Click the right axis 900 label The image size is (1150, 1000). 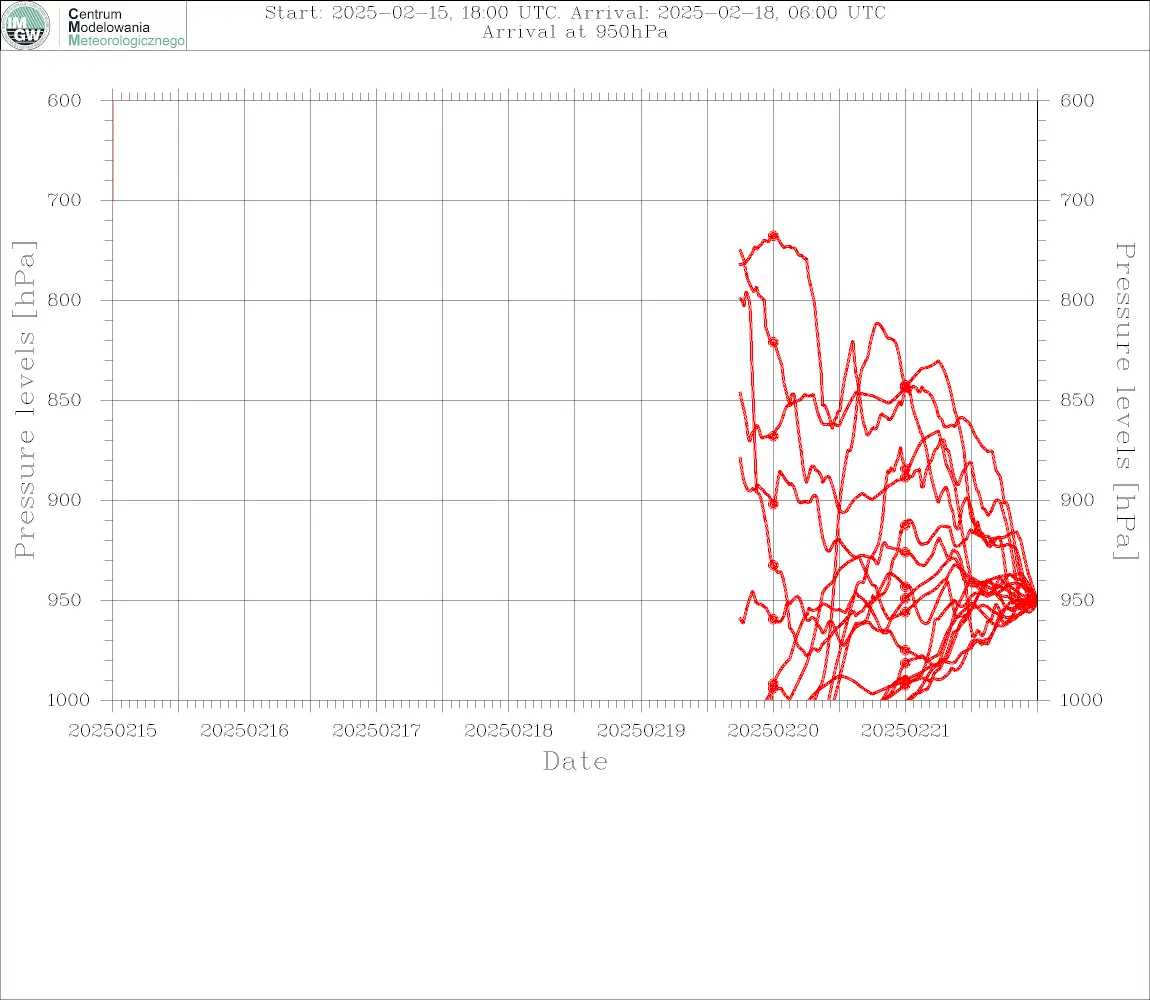[1077, 500]
